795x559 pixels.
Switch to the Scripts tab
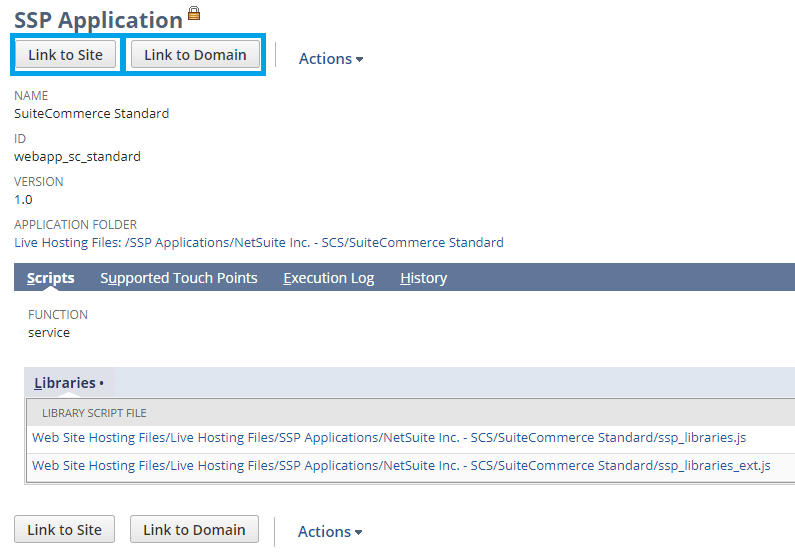click(x=50, y=278)
